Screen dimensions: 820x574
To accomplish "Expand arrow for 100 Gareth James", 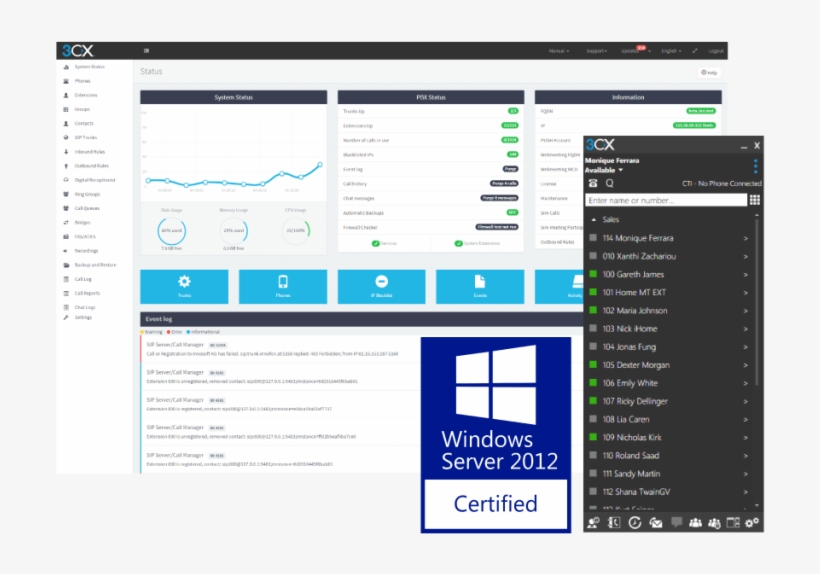I will 746,274.
